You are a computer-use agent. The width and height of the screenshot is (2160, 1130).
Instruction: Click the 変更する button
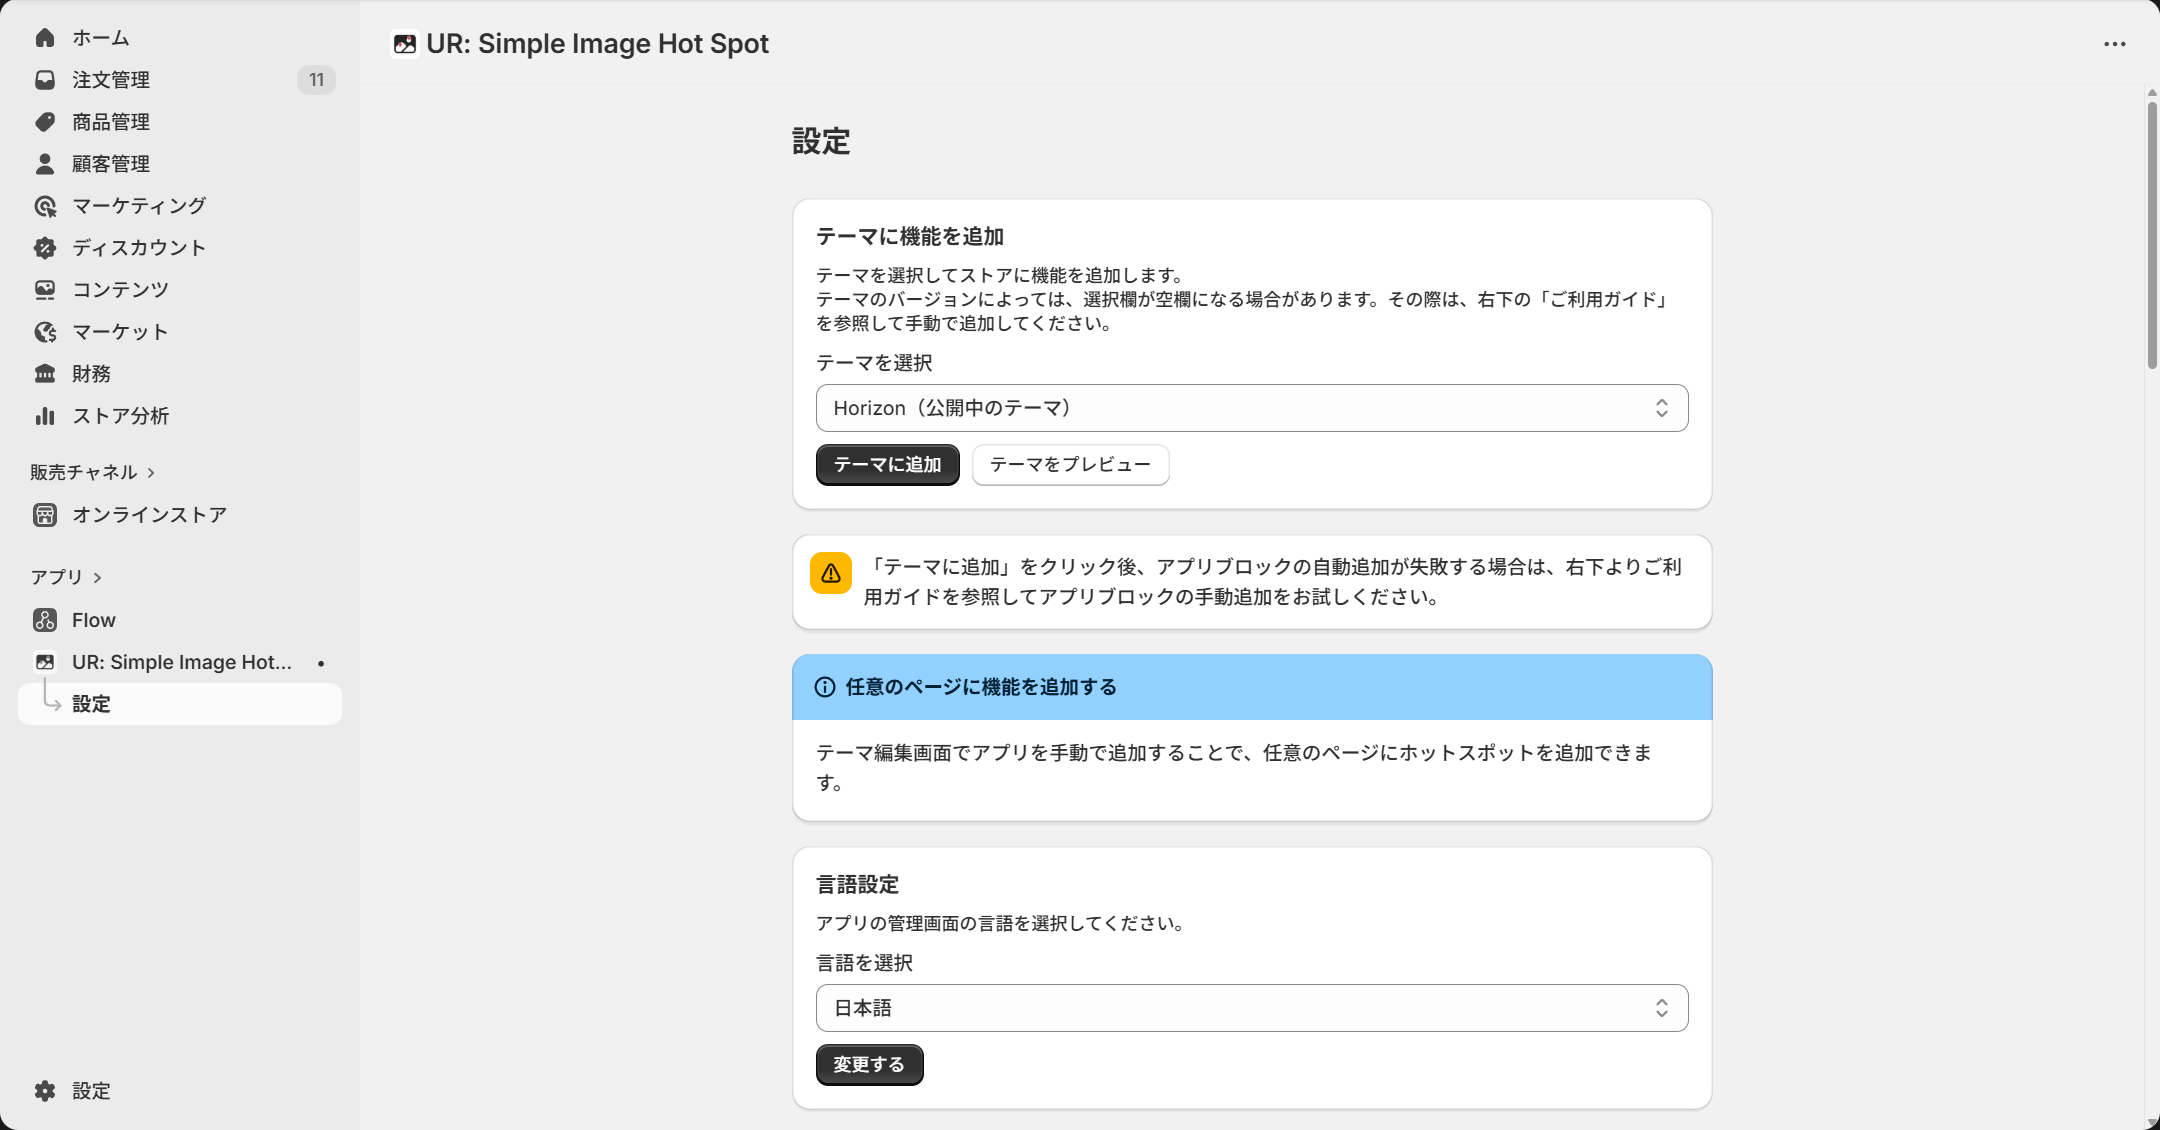(x=869, y=1065)
